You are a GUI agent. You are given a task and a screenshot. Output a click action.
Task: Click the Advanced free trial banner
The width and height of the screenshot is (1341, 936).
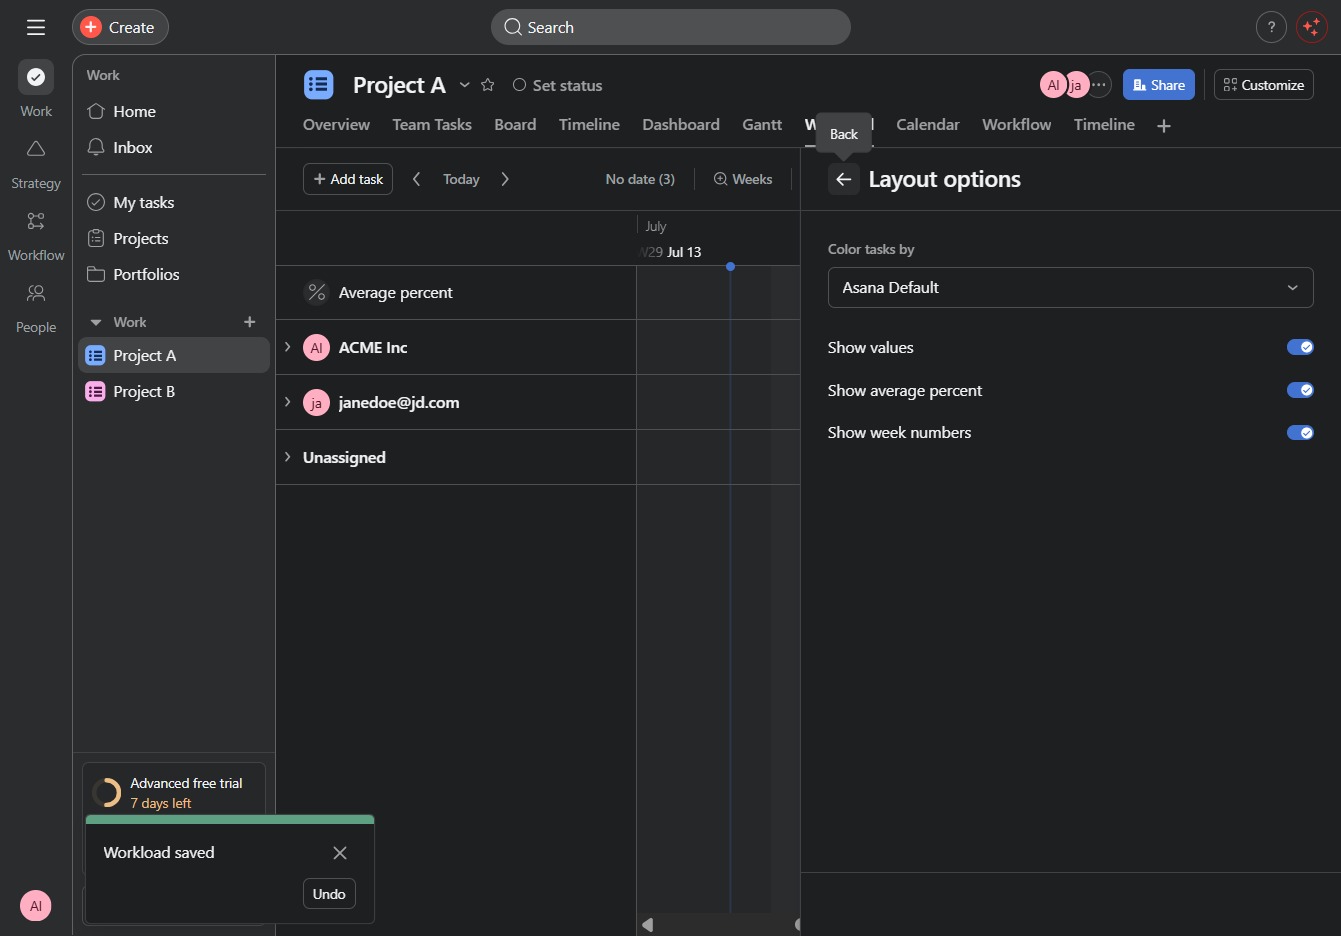point(174,791)
